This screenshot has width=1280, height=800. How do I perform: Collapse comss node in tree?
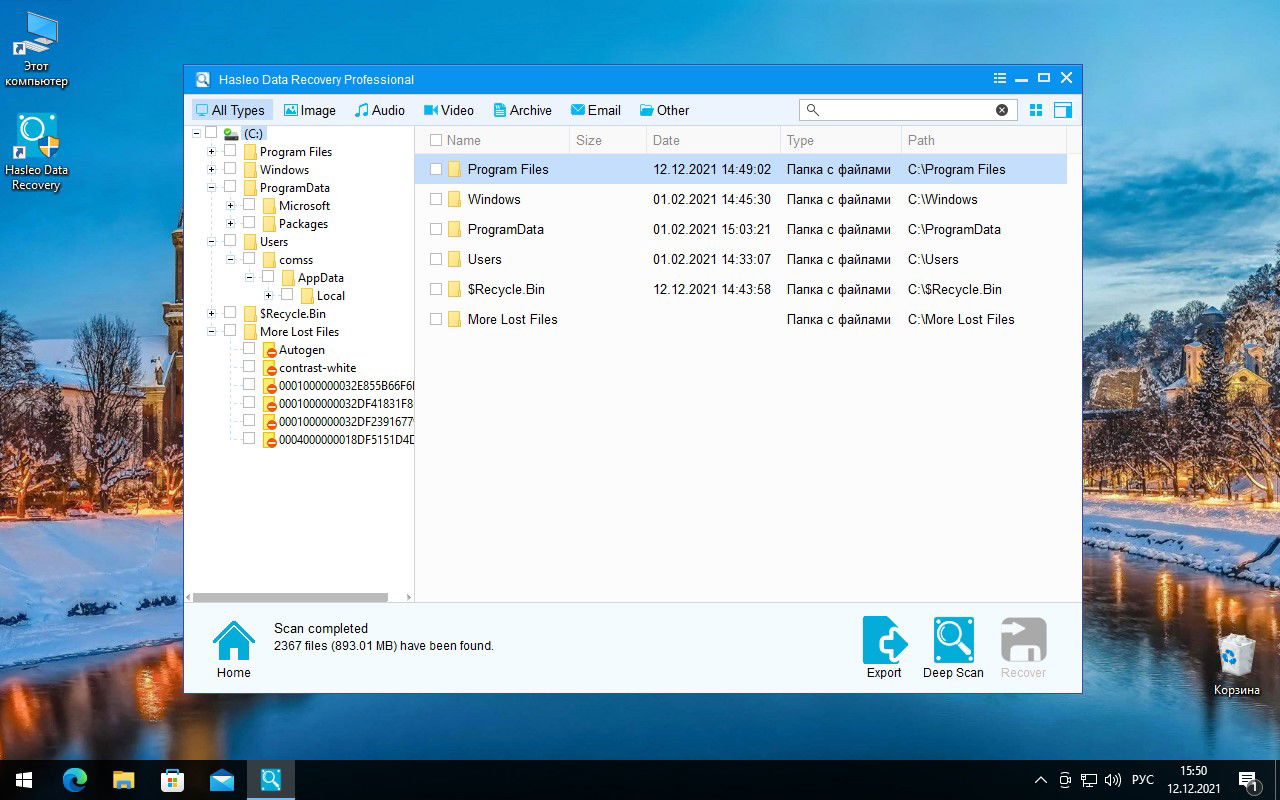[230, 260]
